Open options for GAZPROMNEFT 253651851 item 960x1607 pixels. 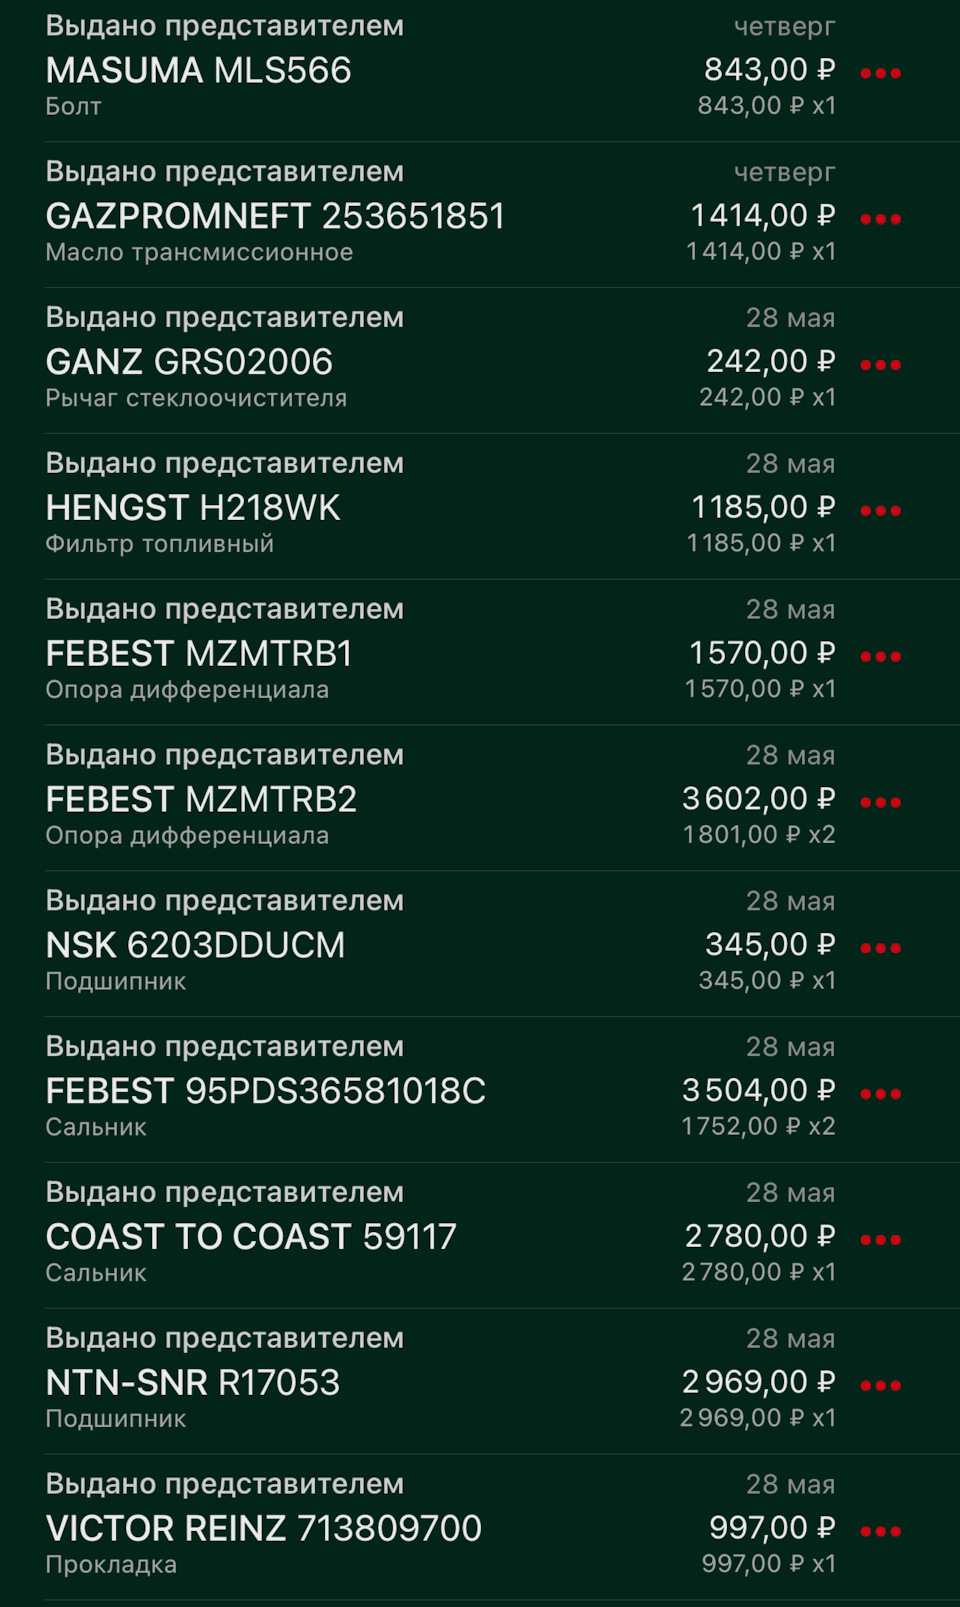pyautogui.click(x=880, y=219)
